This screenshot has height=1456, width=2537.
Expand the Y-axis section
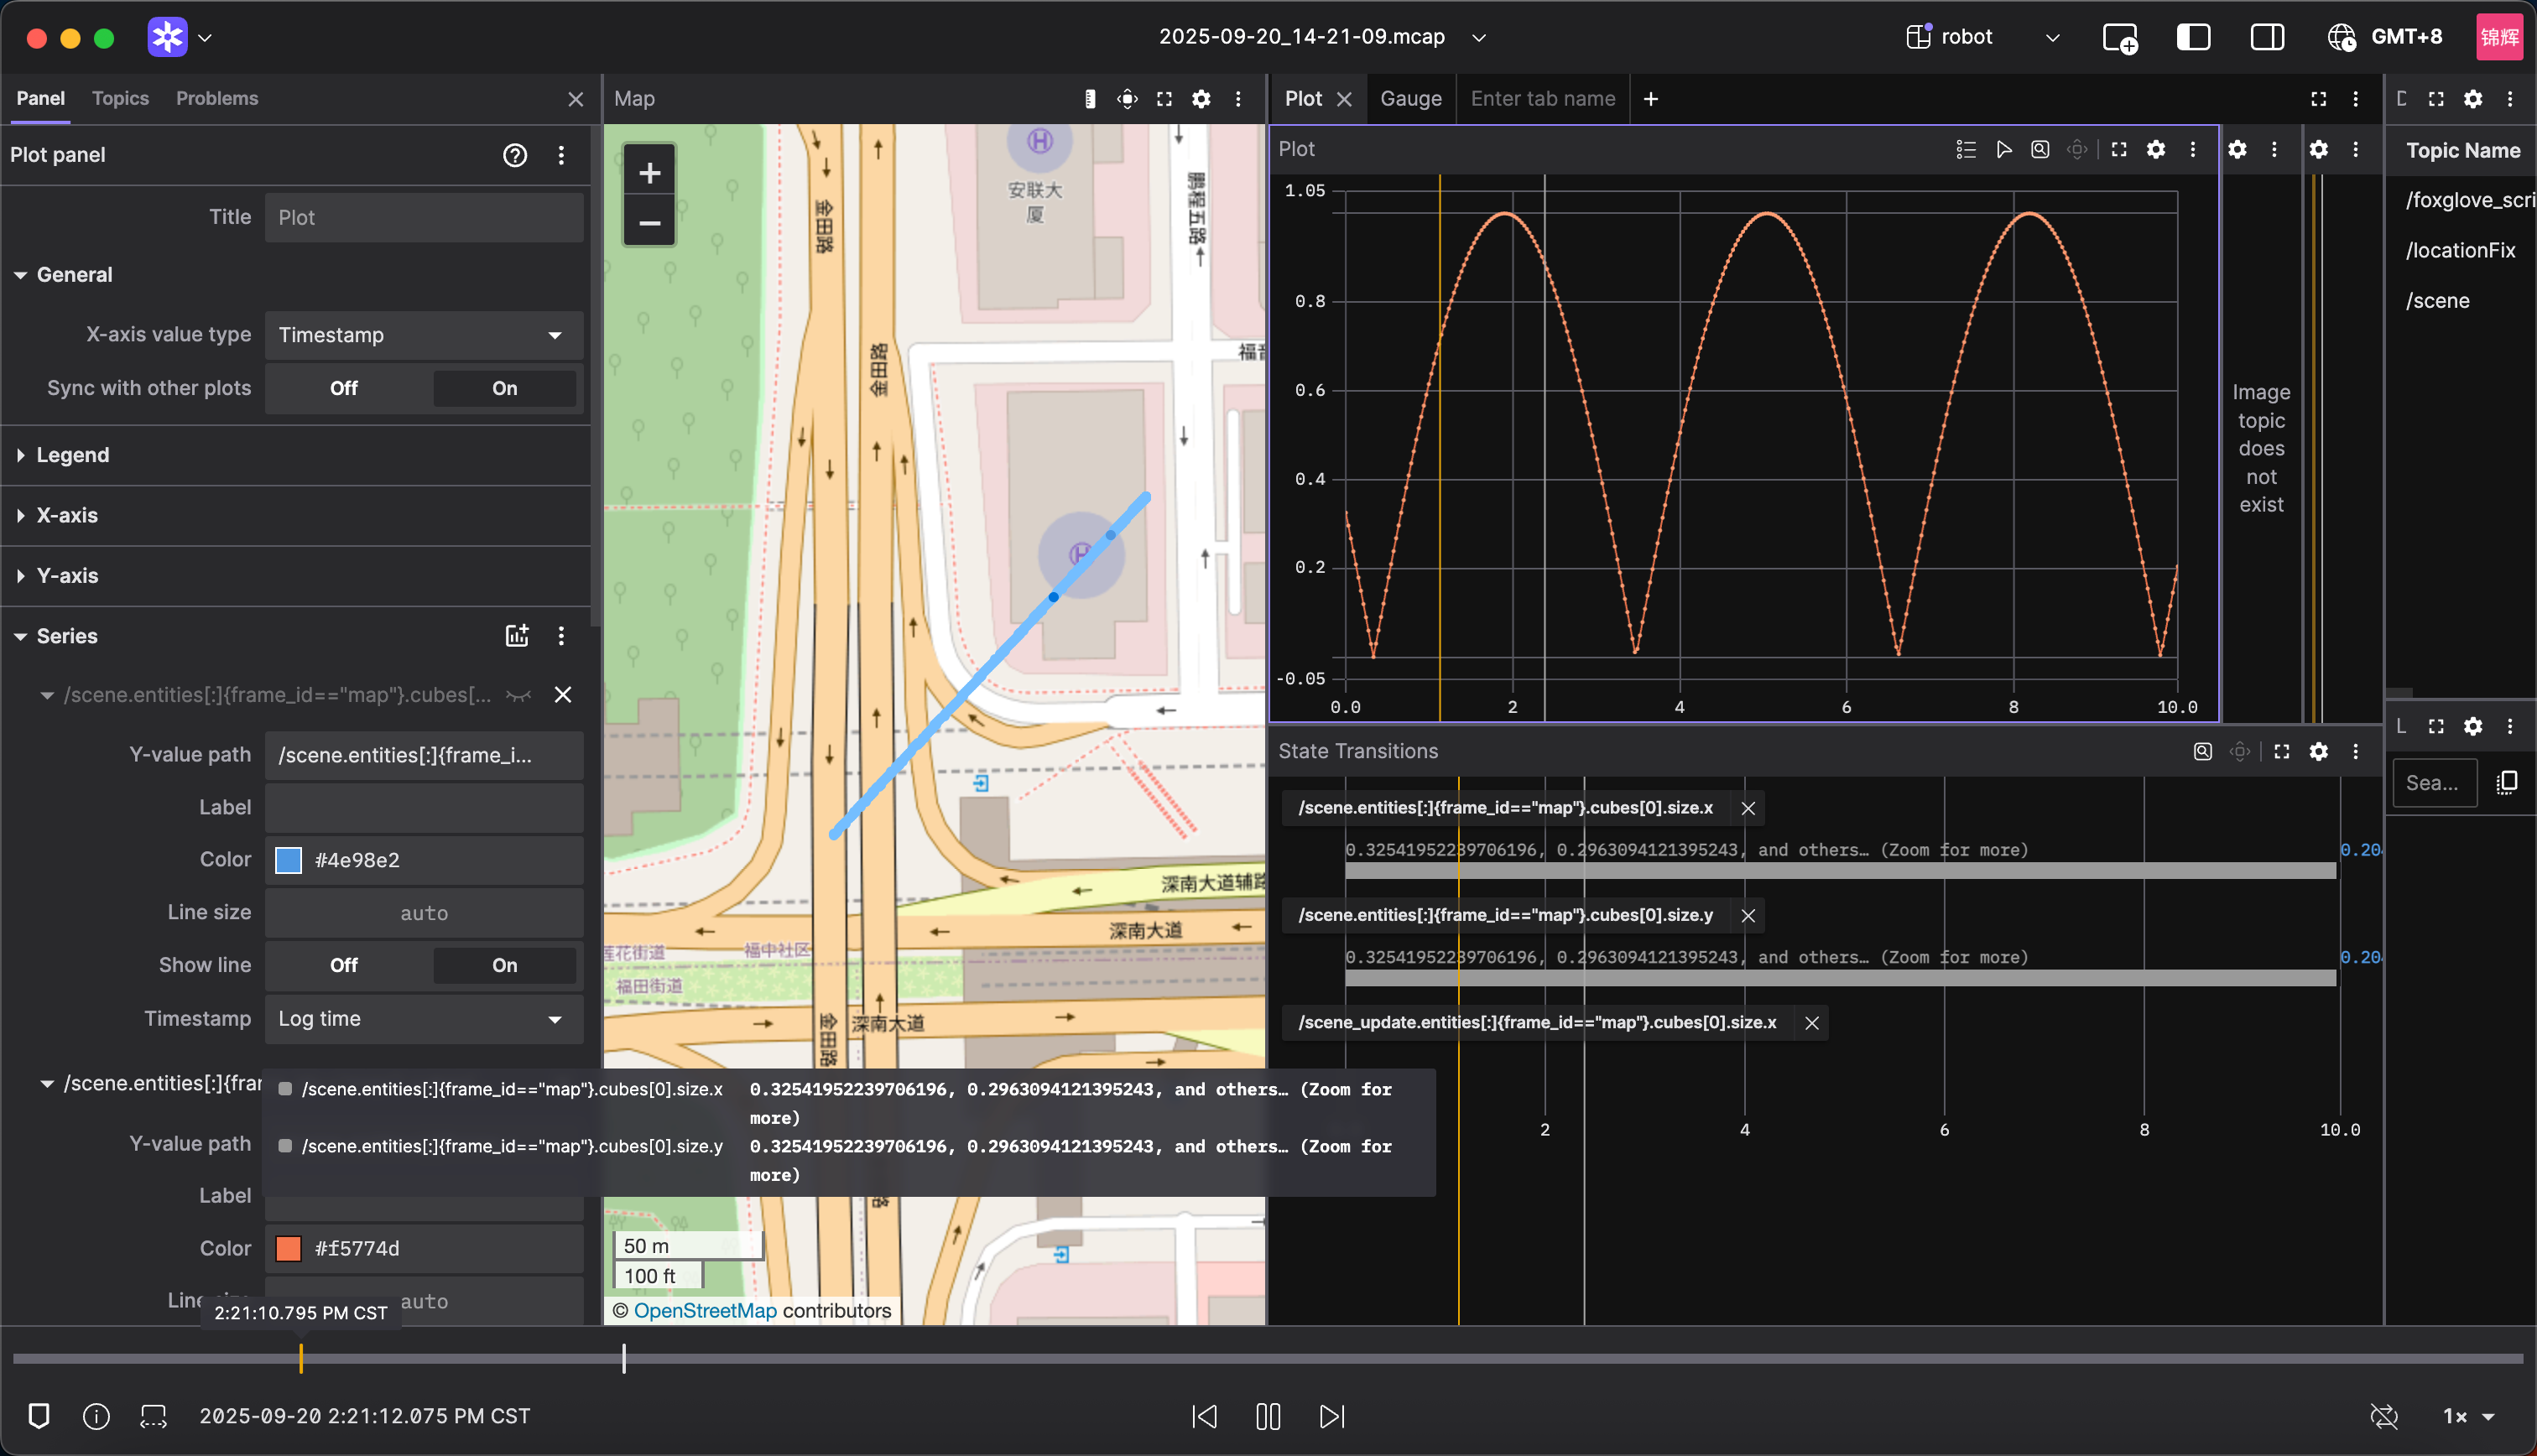[67, 576]
